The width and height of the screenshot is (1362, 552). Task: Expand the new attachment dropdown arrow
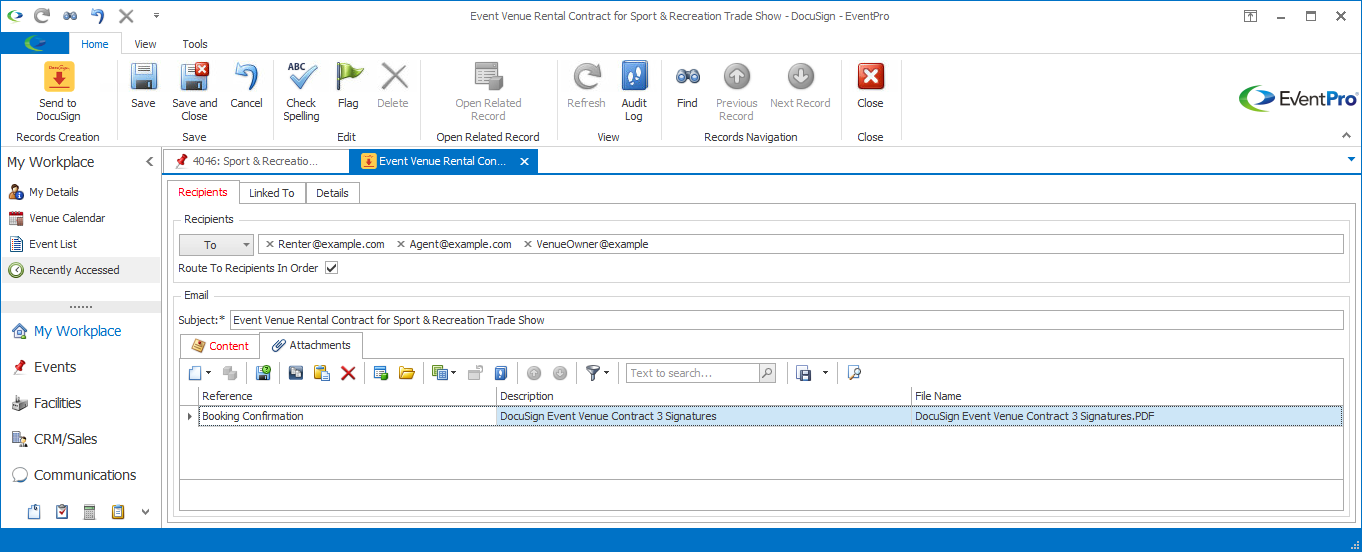click(208, 373)
